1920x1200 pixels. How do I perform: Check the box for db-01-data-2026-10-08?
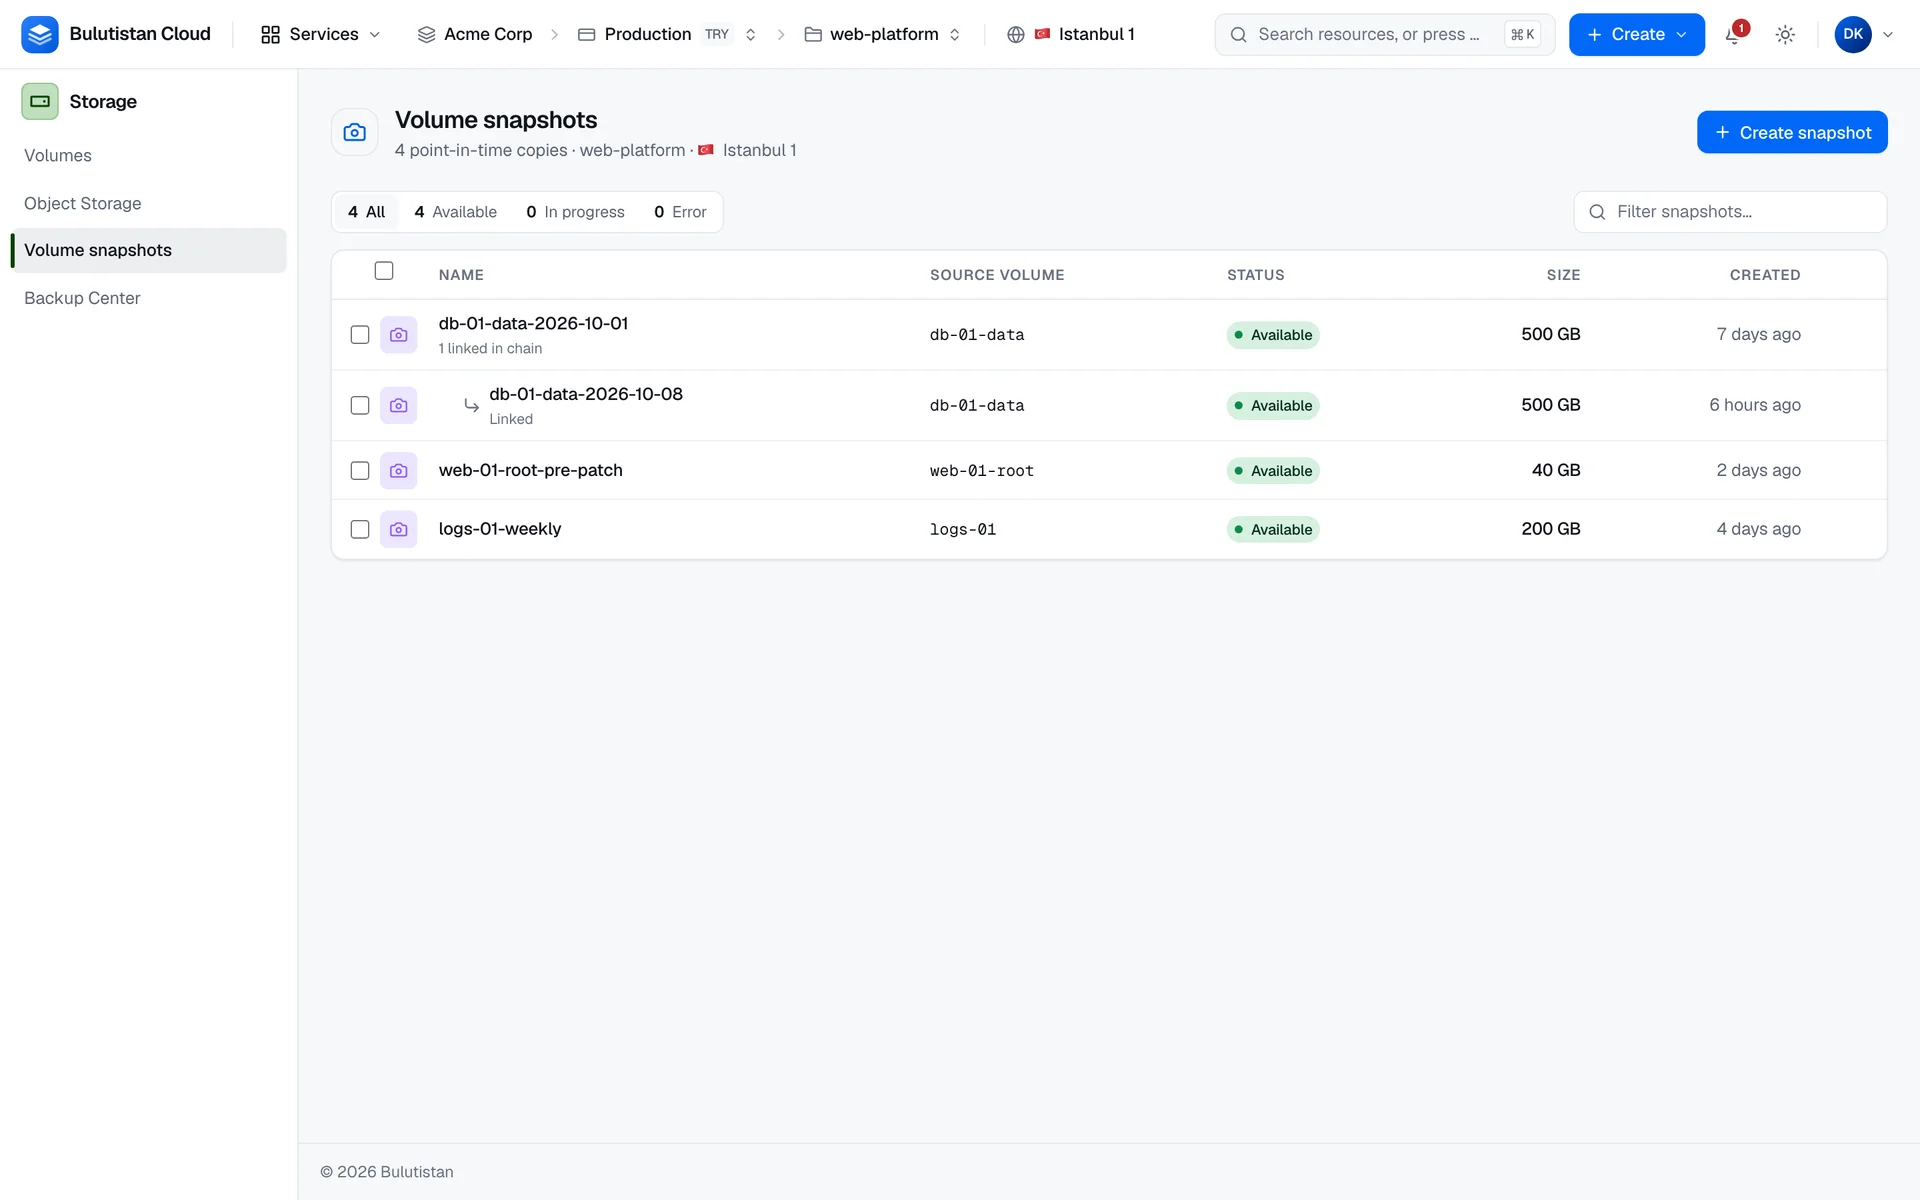pos(360,405)
